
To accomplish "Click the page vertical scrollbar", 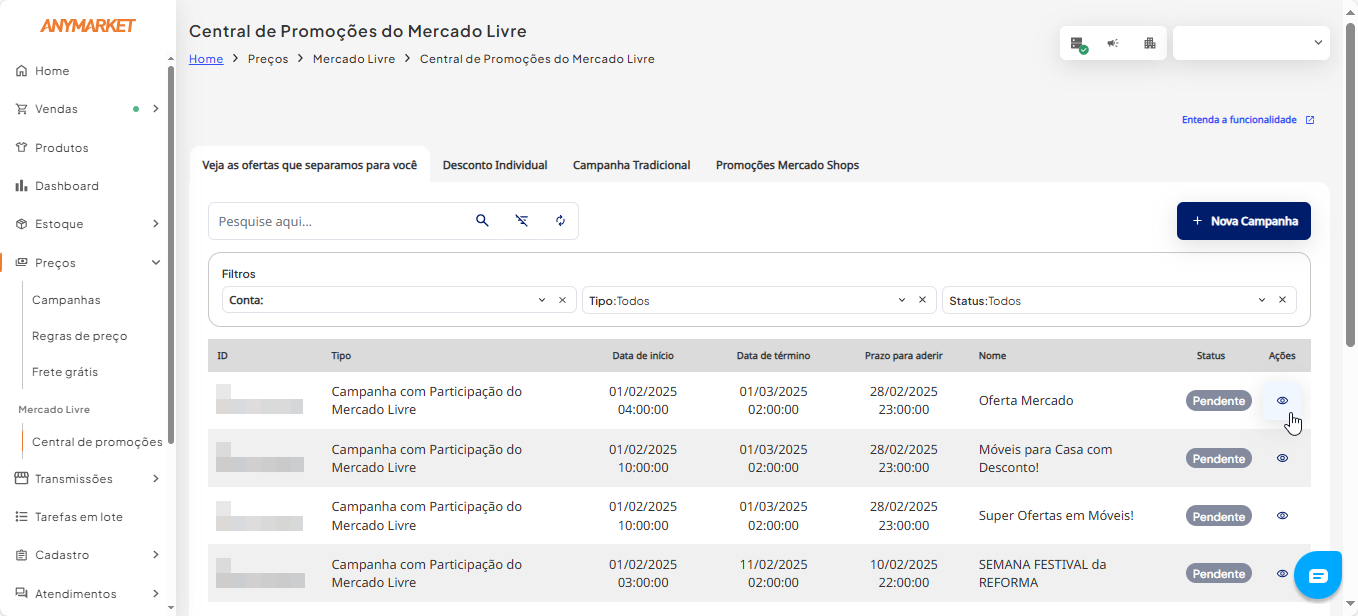I will point(1350,185).
